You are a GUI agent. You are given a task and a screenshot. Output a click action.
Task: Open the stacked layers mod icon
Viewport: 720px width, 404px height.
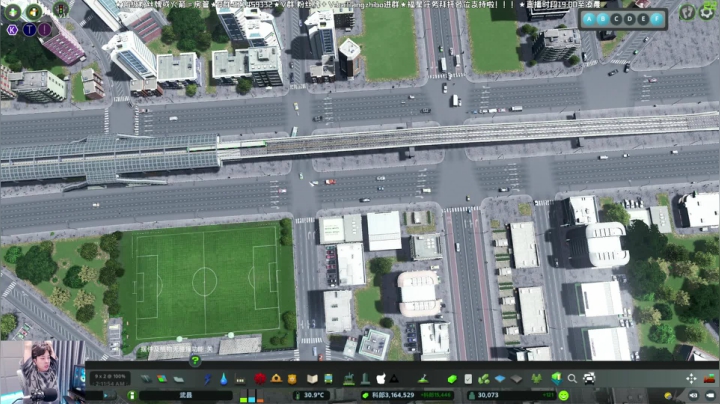point(557,379)
